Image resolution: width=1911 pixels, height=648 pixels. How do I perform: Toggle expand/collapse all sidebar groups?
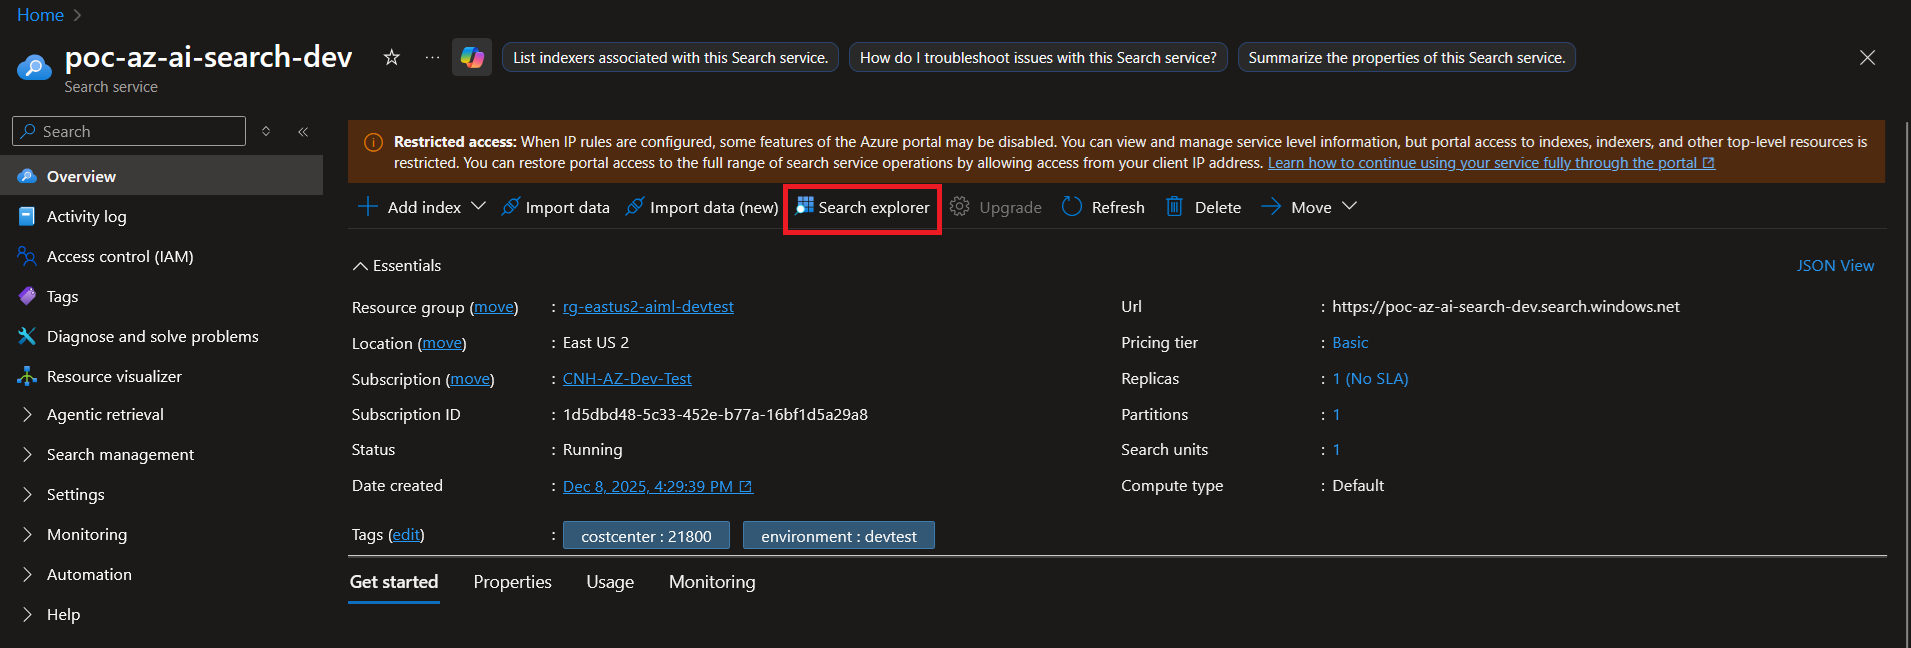[266, 131]
